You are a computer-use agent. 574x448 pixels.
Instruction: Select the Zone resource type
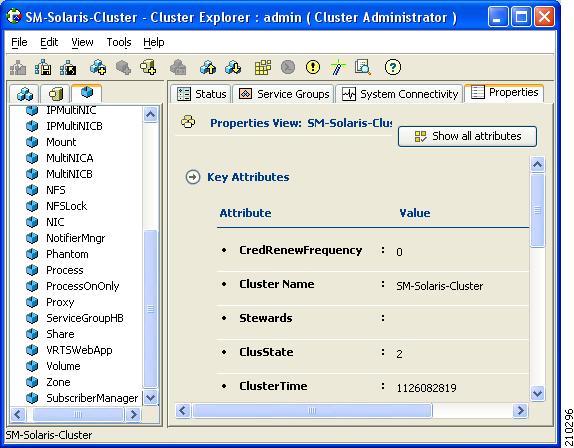point(58,382)
